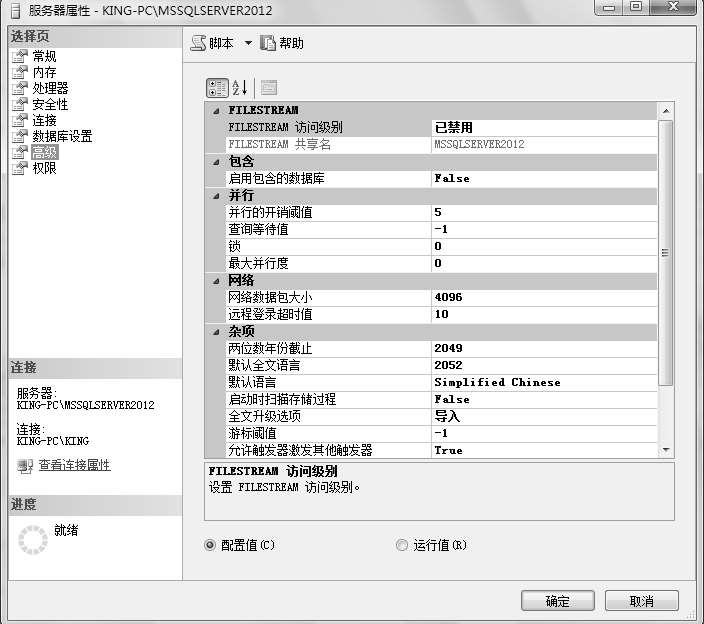Edit 网络数据包大小 value 4096
704x624 pixels.
[x=544, y=297]
